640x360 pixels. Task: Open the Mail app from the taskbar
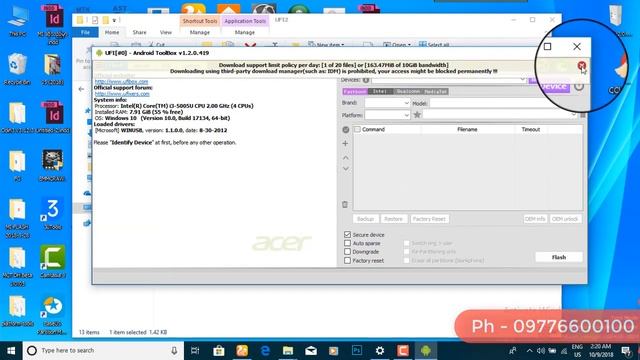click(311, 351)
